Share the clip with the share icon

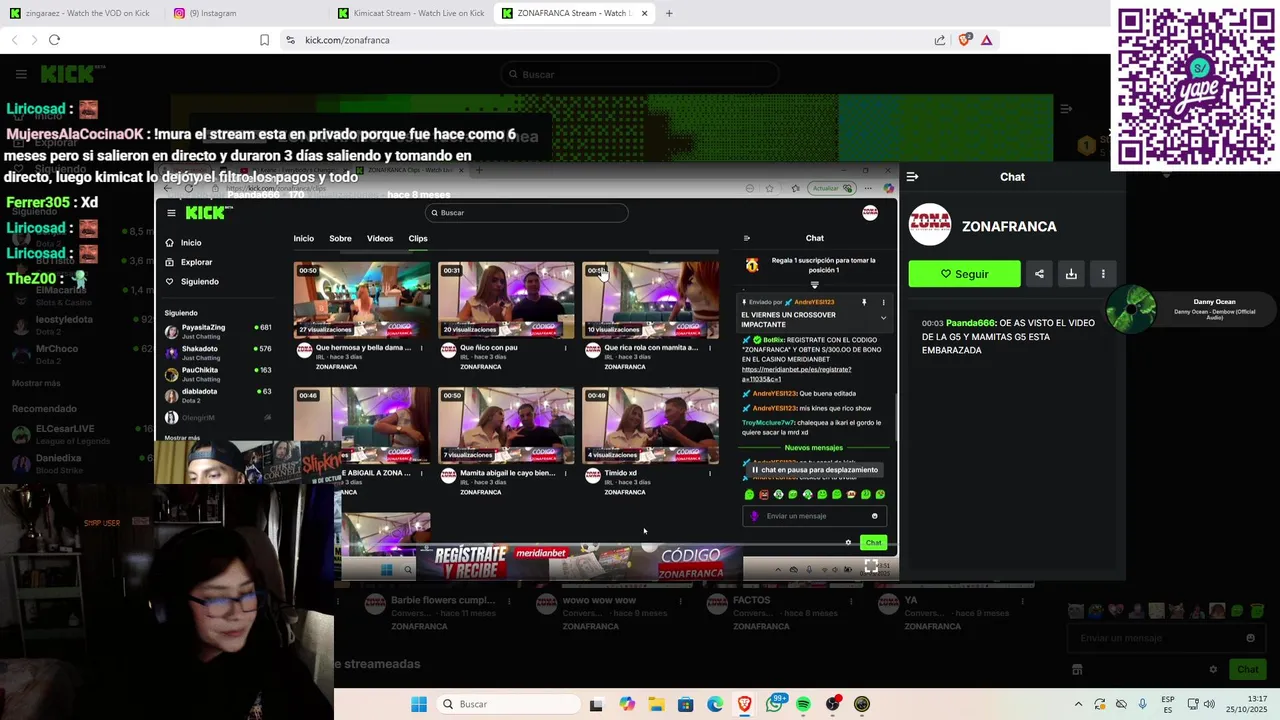1039,274
